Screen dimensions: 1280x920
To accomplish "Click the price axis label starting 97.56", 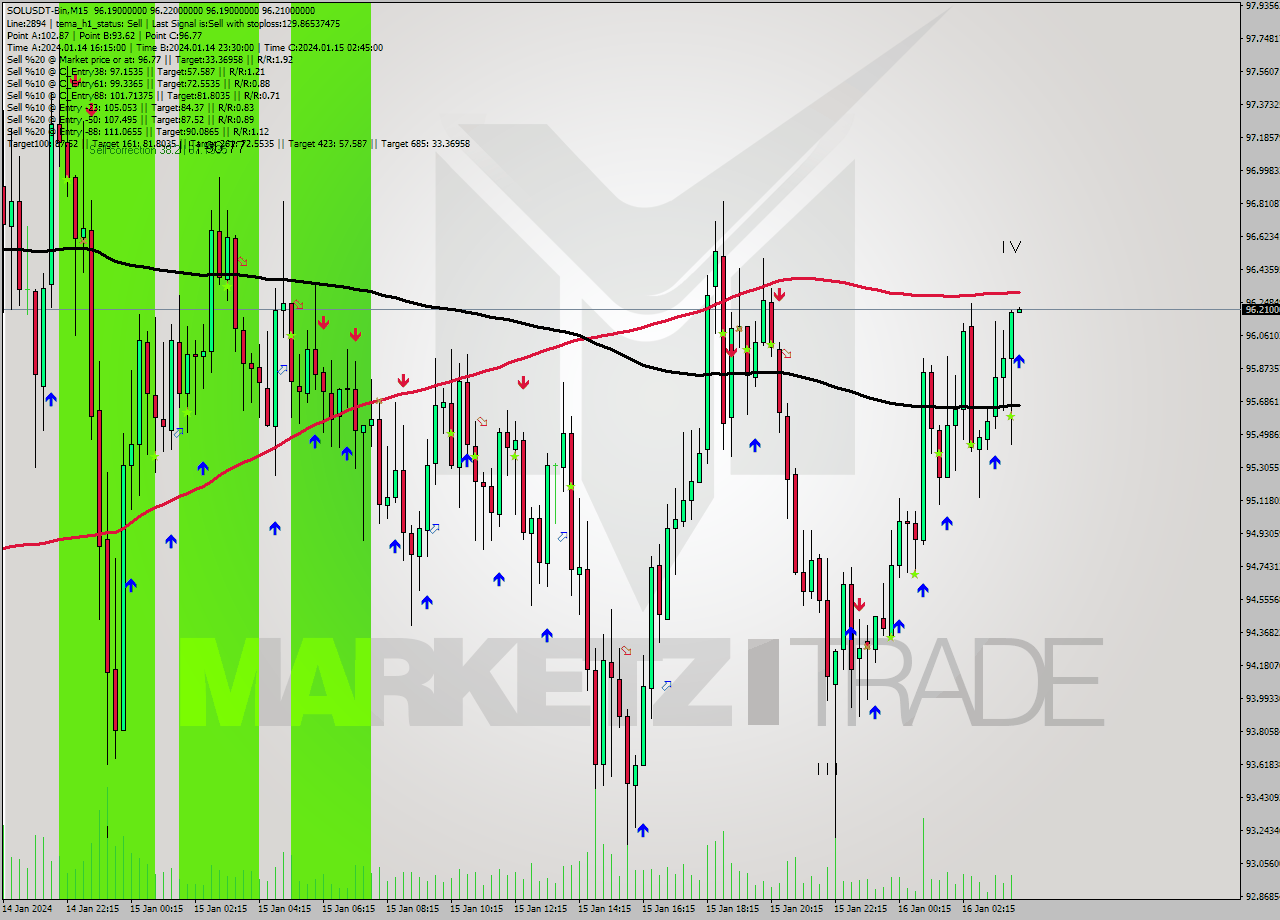I will click(x=1261, y=71).
